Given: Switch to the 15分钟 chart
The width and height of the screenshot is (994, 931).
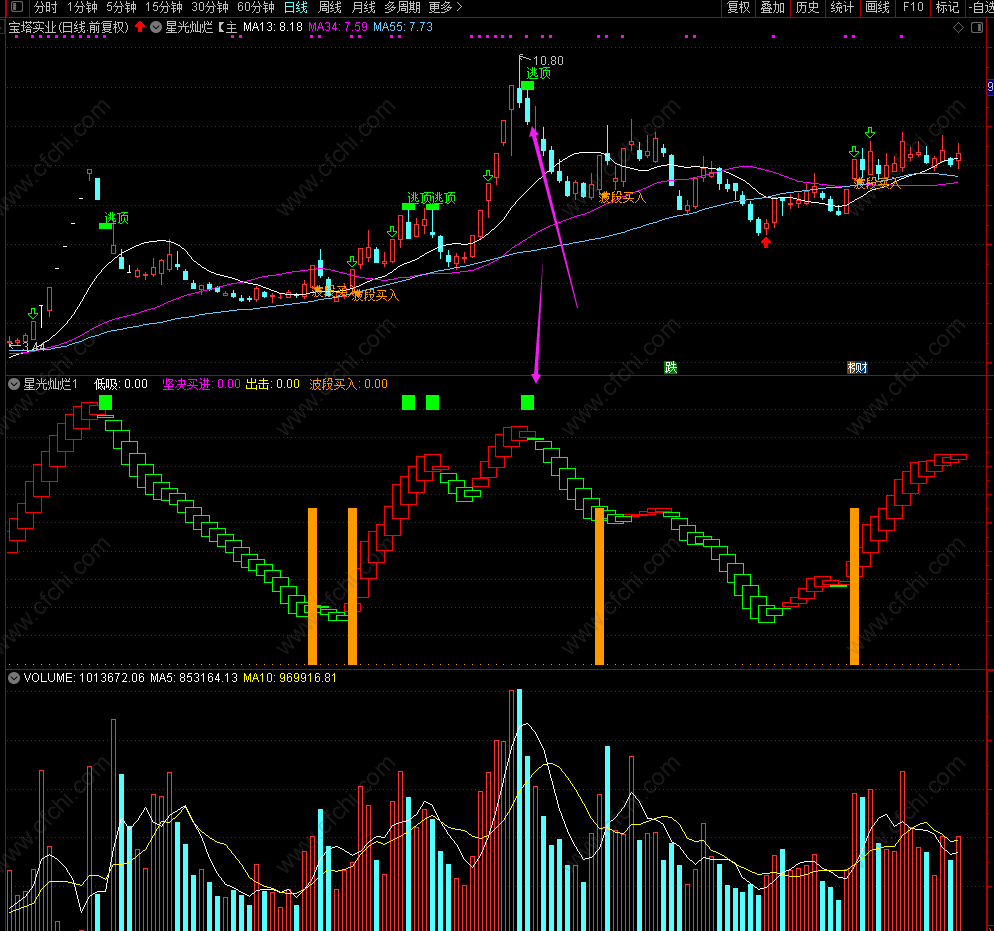Looking at the screenshot, I should 164,8.
